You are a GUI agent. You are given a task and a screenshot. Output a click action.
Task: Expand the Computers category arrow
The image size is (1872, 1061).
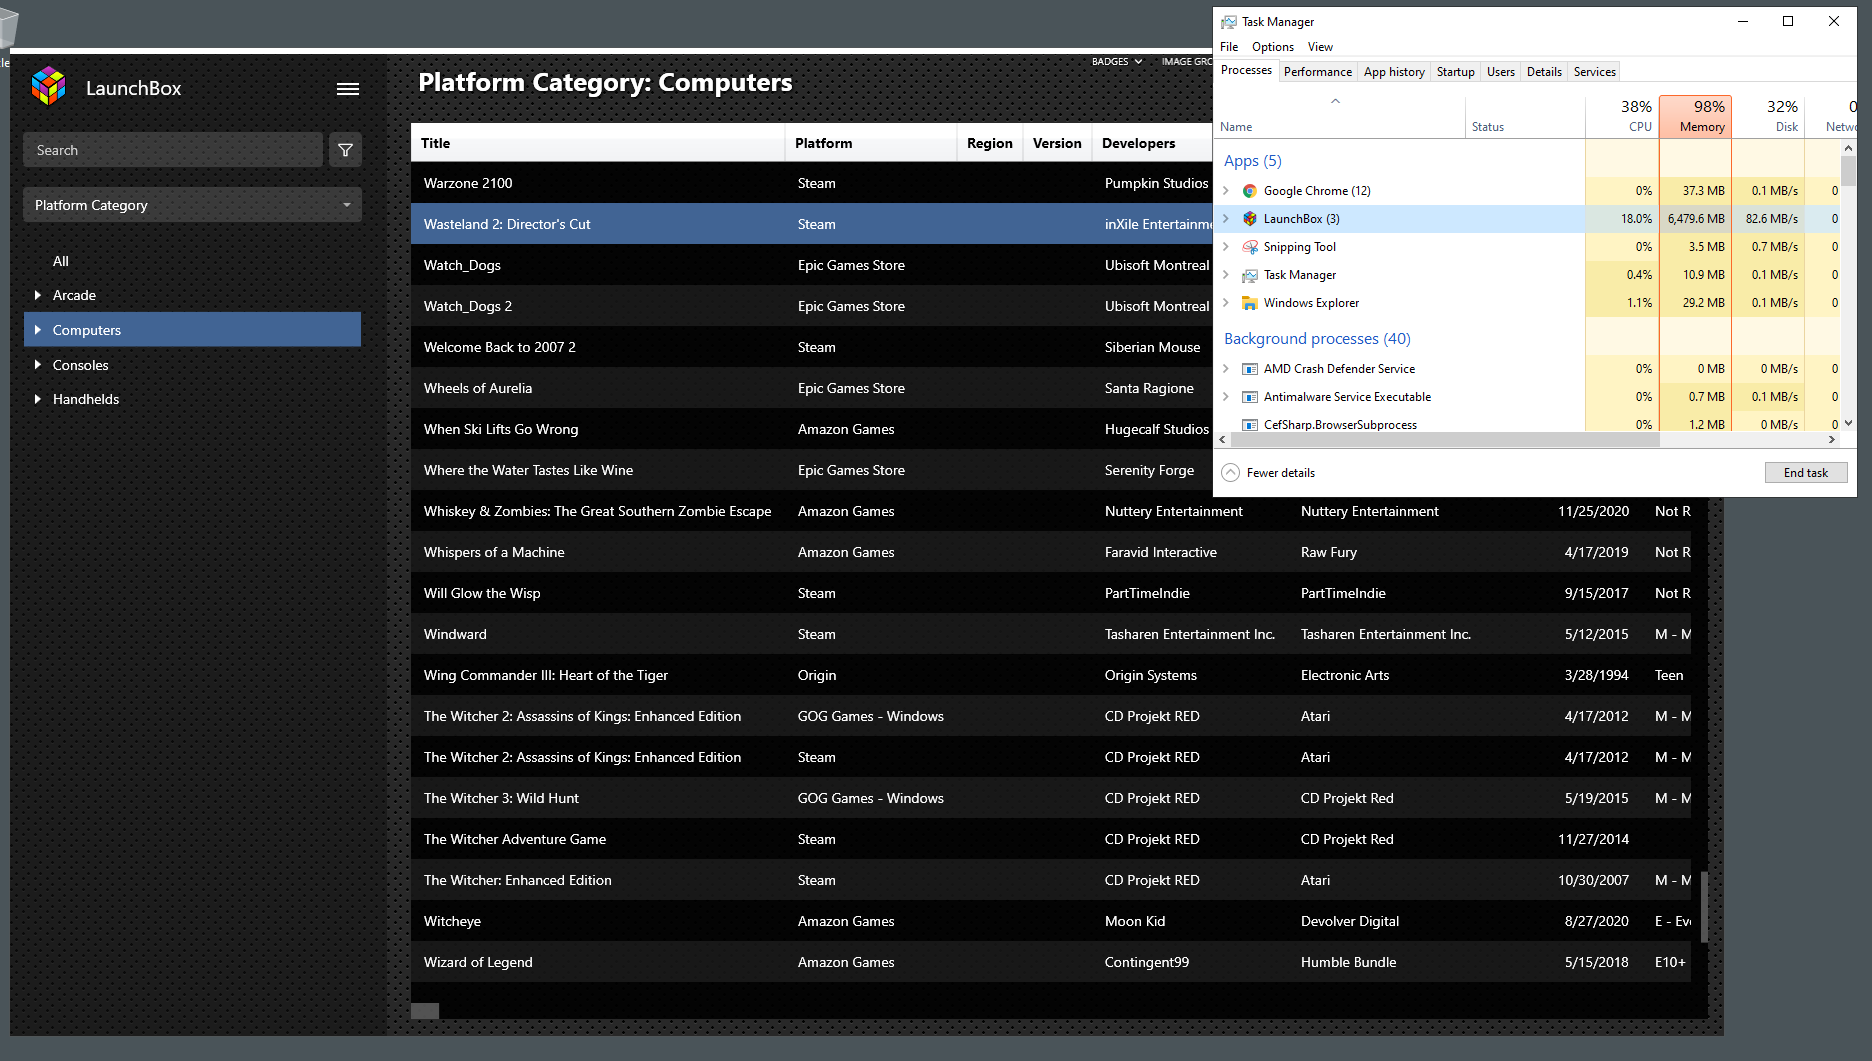click(x=38, y=330)
